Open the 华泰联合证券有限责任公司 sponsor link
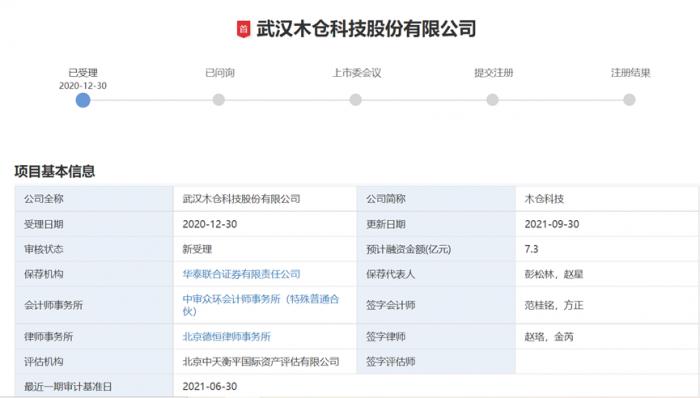This screenshot has height=398, width=700. (x=241, y=274)
